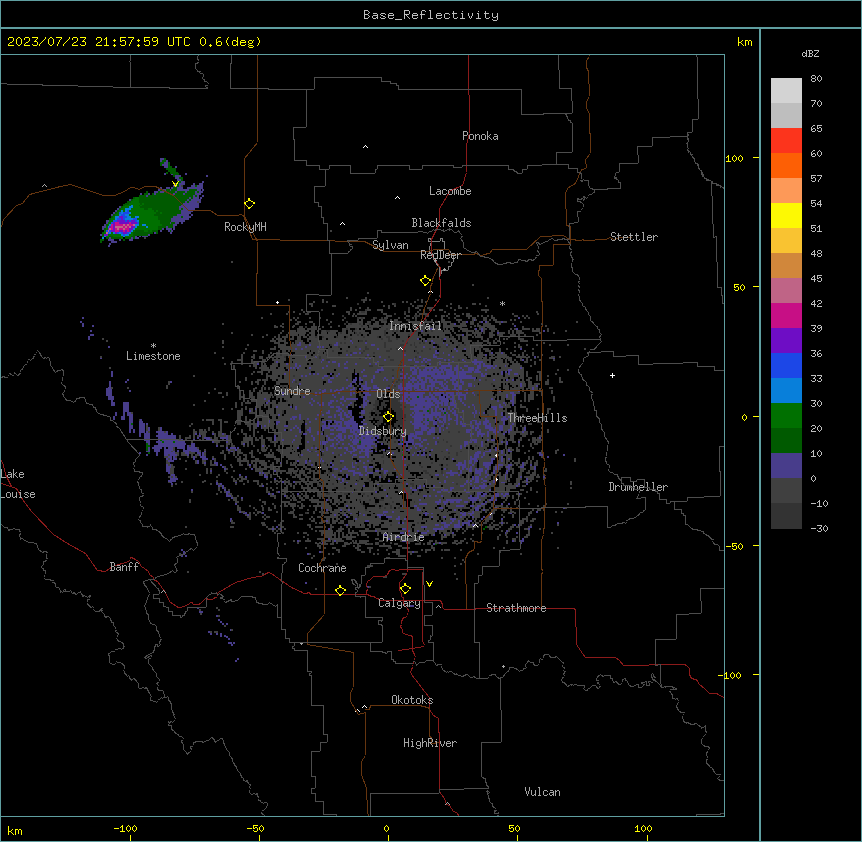Click the Stettler city label

point(634,237)
